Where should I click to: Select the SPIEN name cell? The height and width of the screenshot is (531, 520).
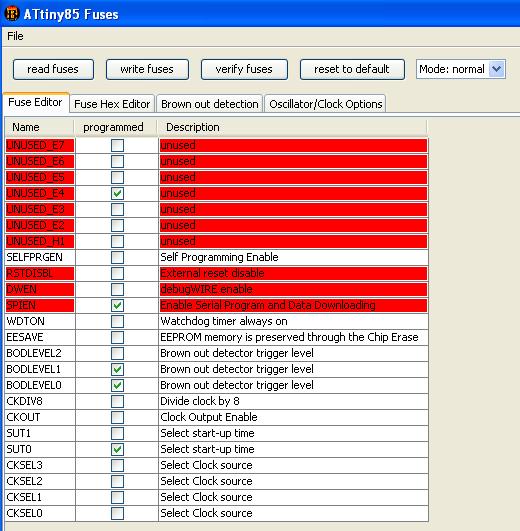tap(40, 305)
